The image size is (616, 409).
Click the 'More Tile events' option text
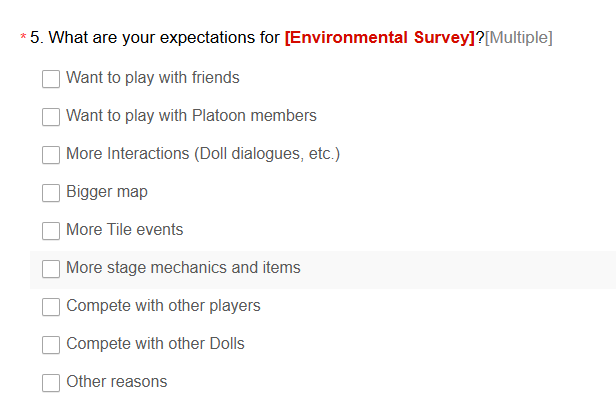point(125,229)
